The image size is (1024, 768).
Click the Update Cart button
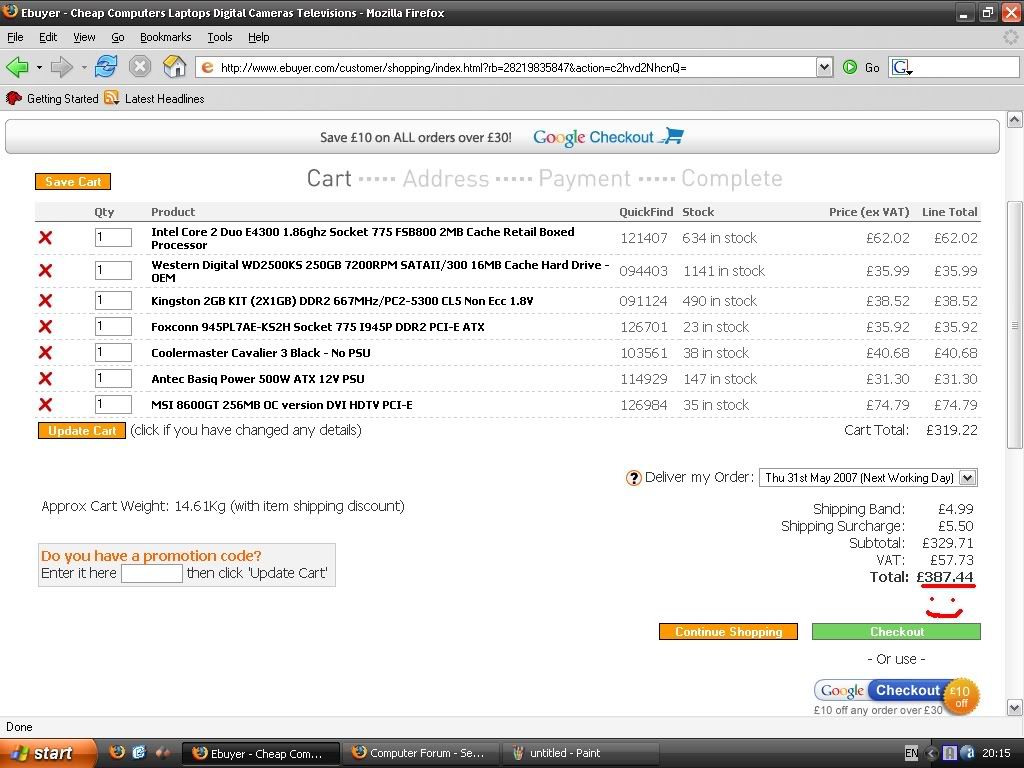pyautogui.click(x=82, y=431)
